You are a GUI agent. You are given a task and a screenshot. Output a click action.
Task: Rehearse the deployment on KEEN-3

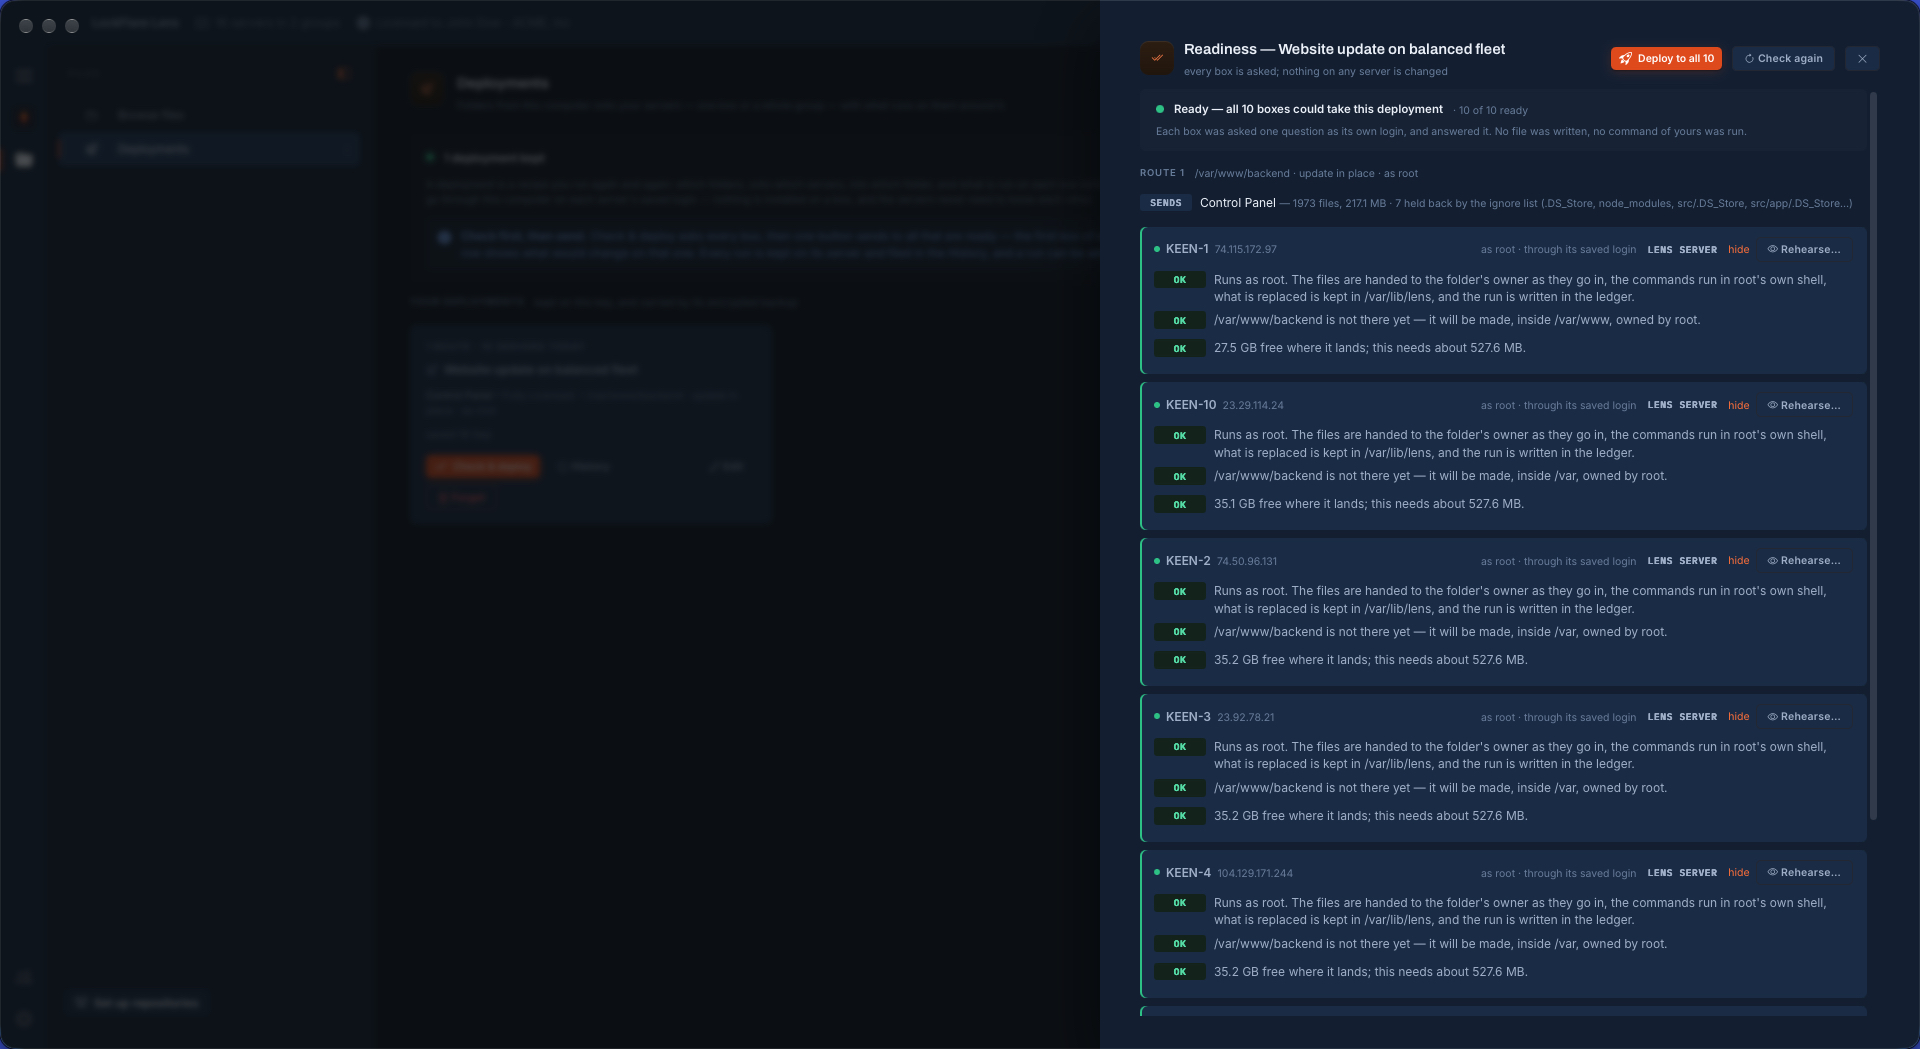[1804, 717]
